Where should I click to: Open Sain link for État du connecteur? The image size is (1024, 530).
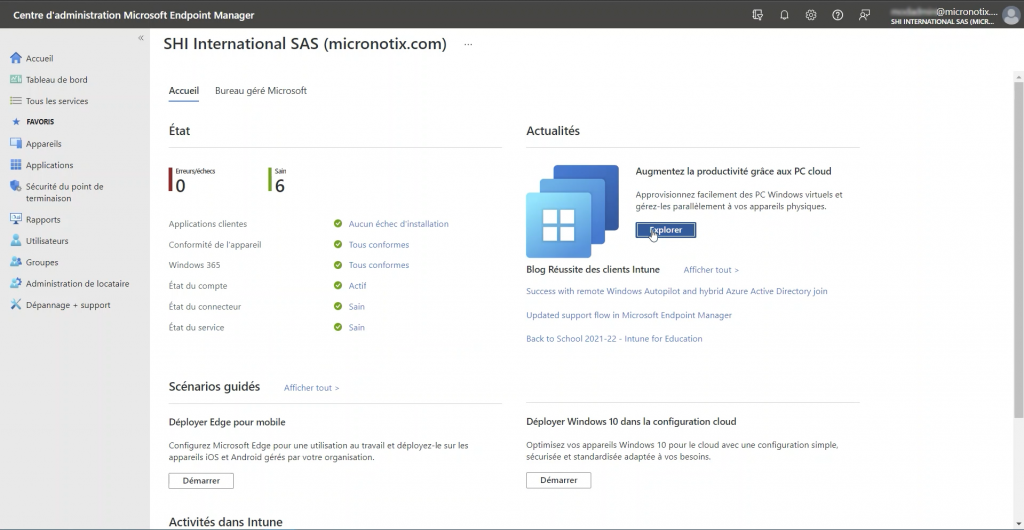[x=357, y=307]
